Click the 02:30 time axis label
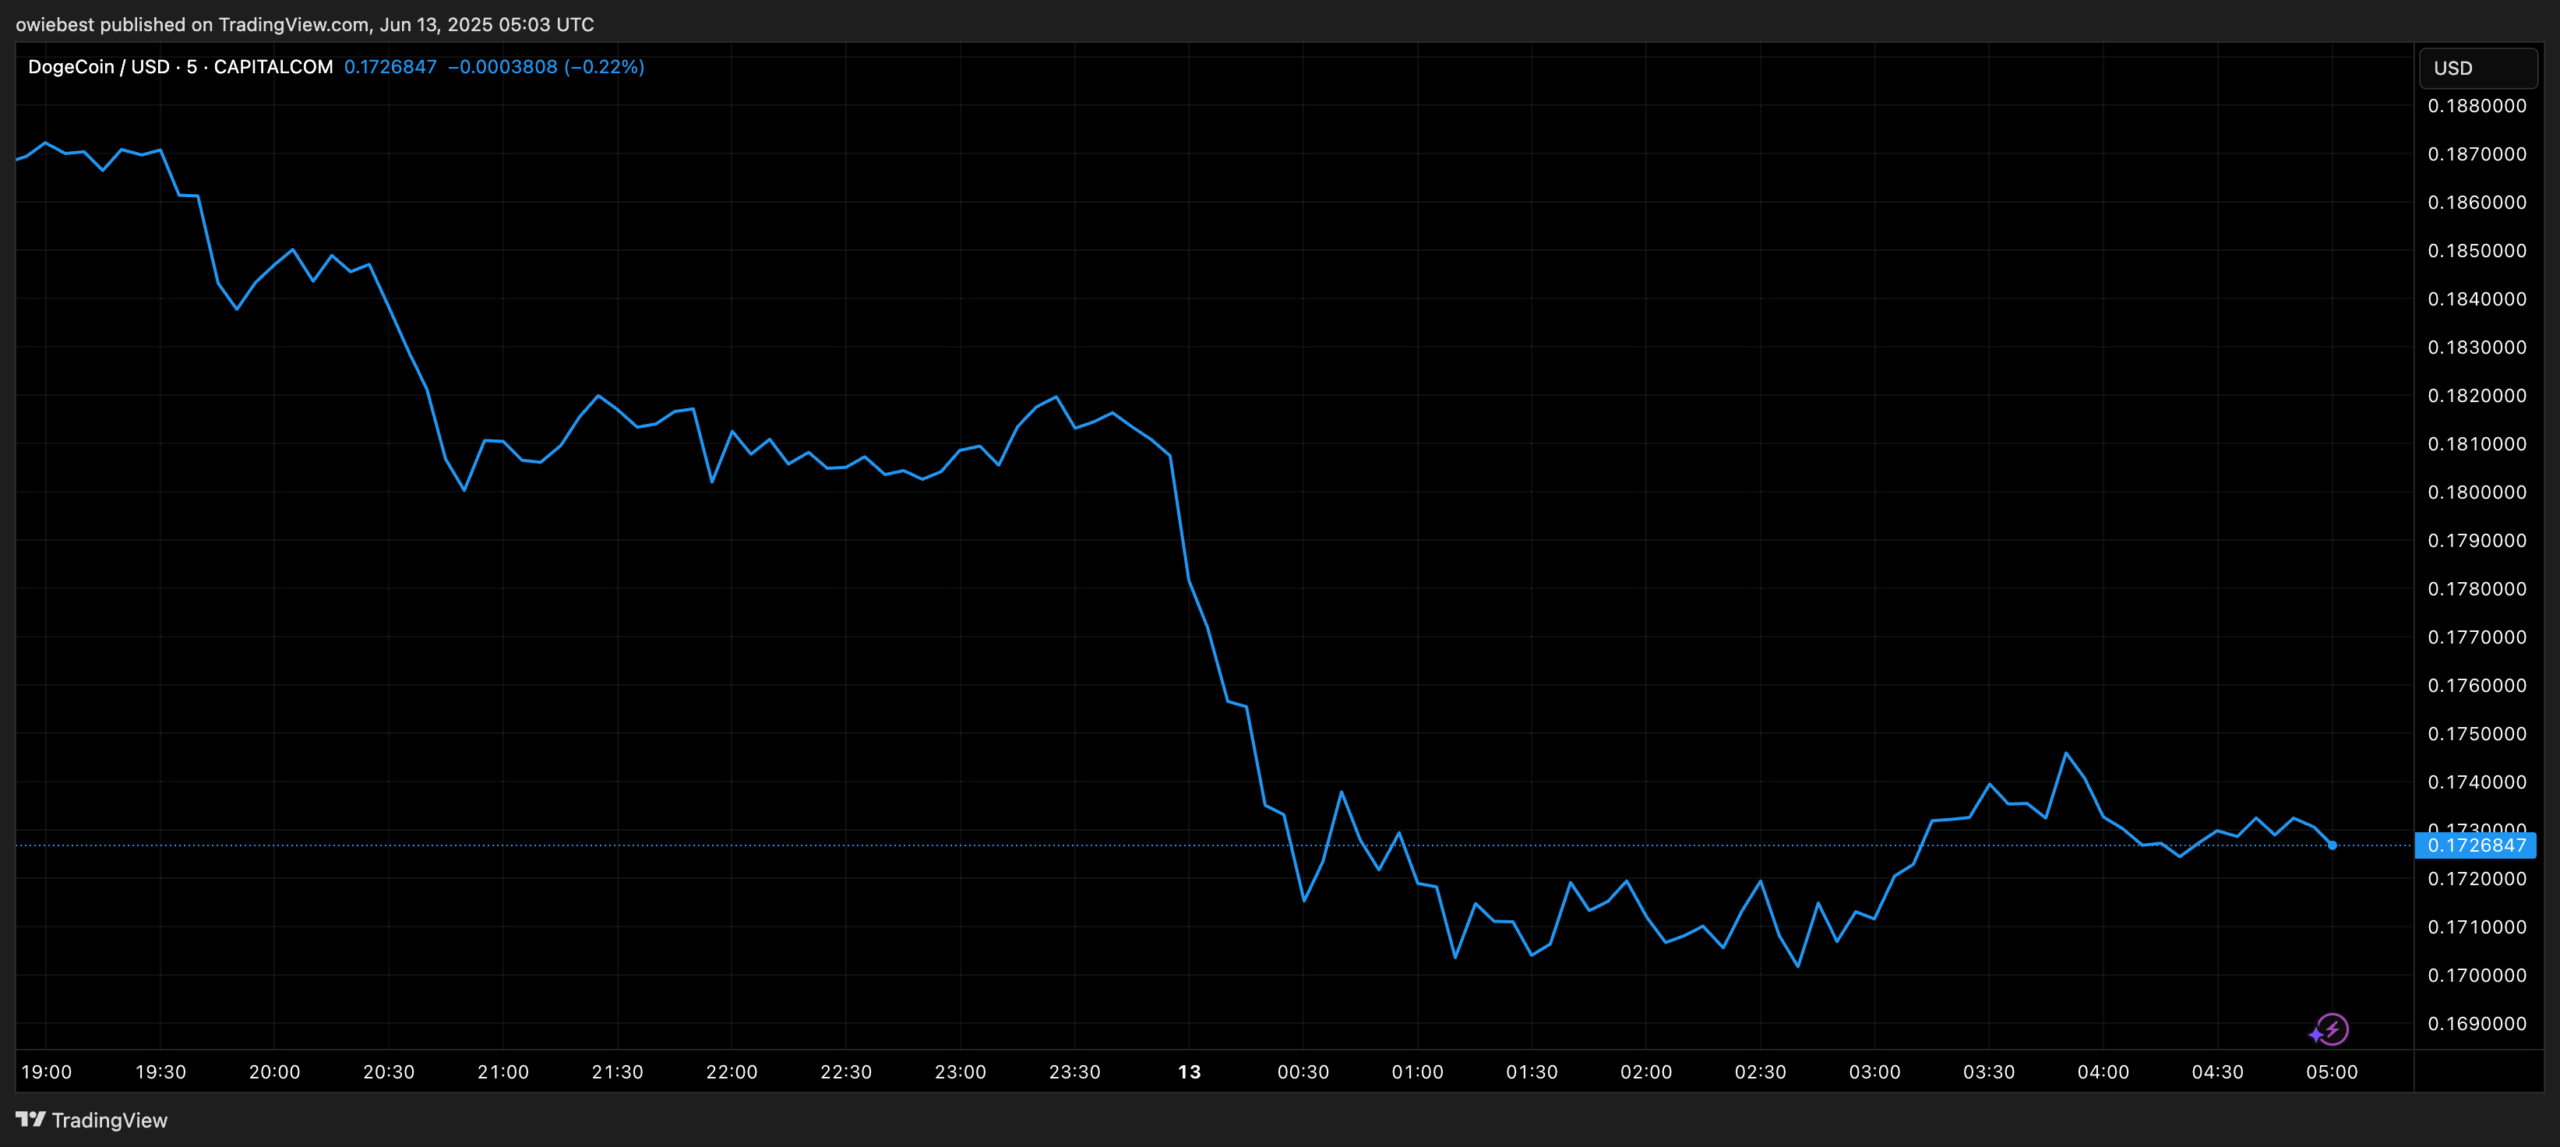The height and width of the screenshot is (1147, 2560). pos(1760,1072)
